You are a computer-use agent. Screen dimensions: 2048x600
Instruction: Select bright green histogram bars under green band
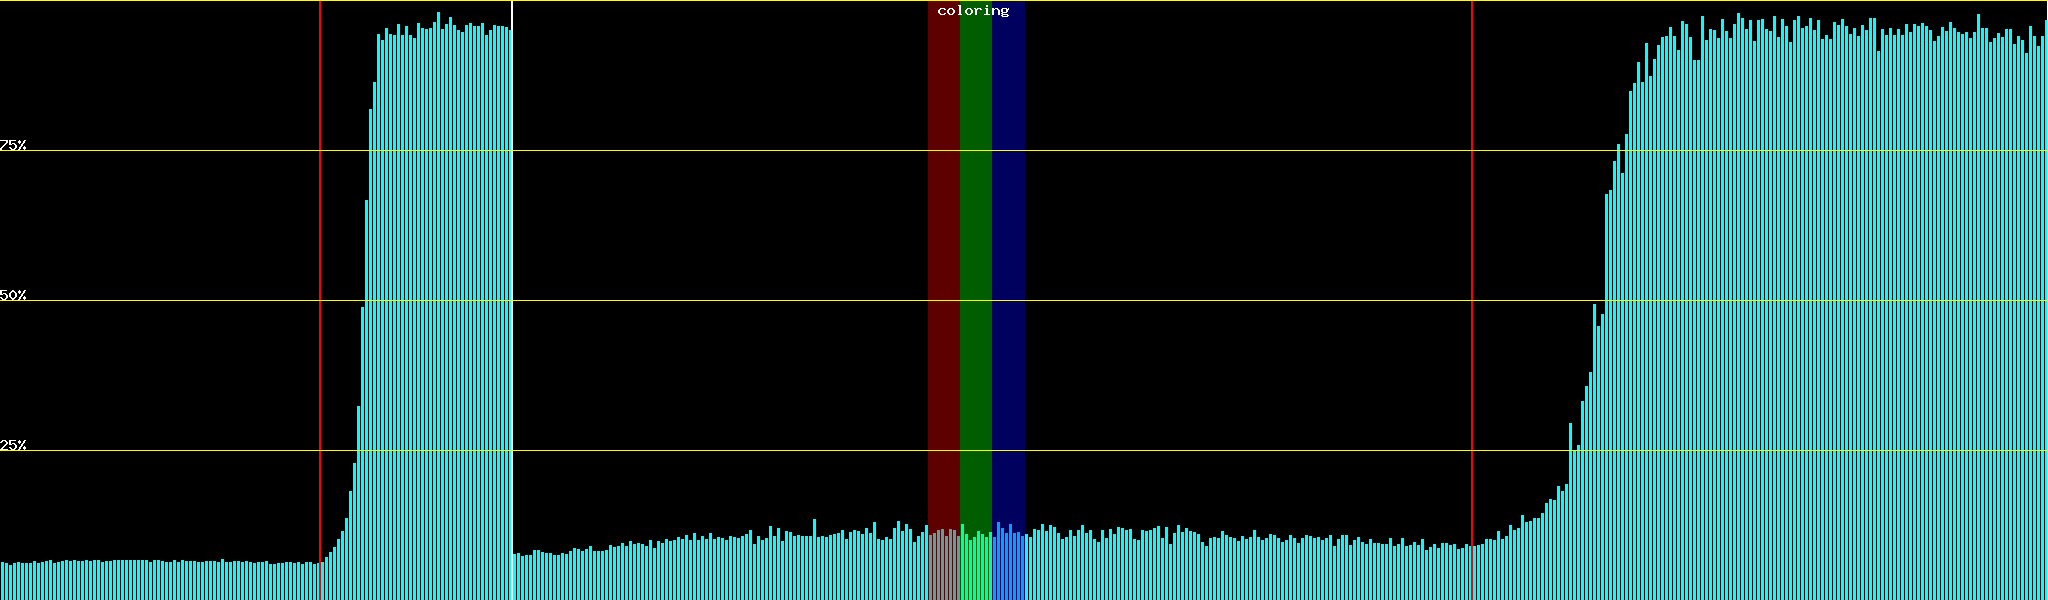975,570
